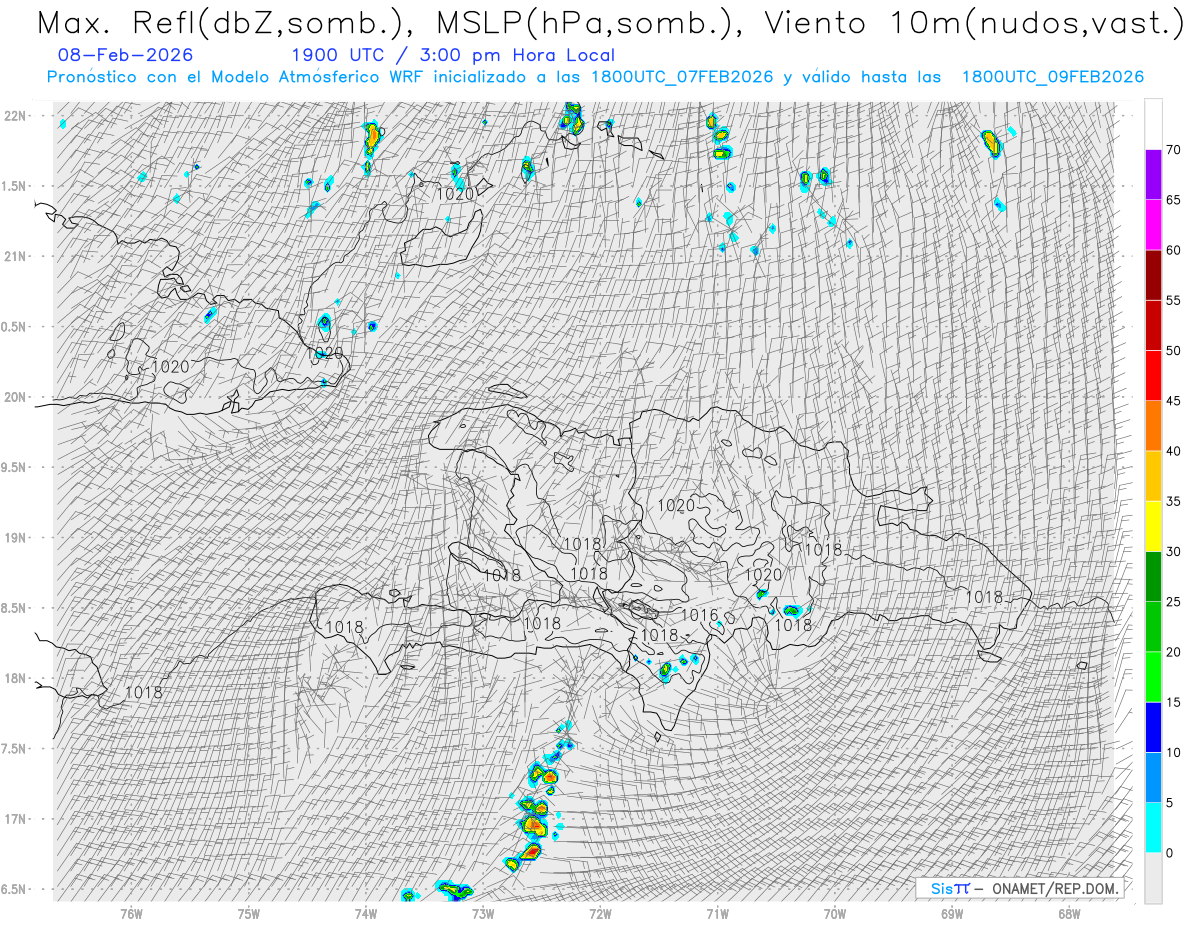
Task: Click the dark red 55–60 dBZ colorbar segment
Action: tap(1153, 275)
